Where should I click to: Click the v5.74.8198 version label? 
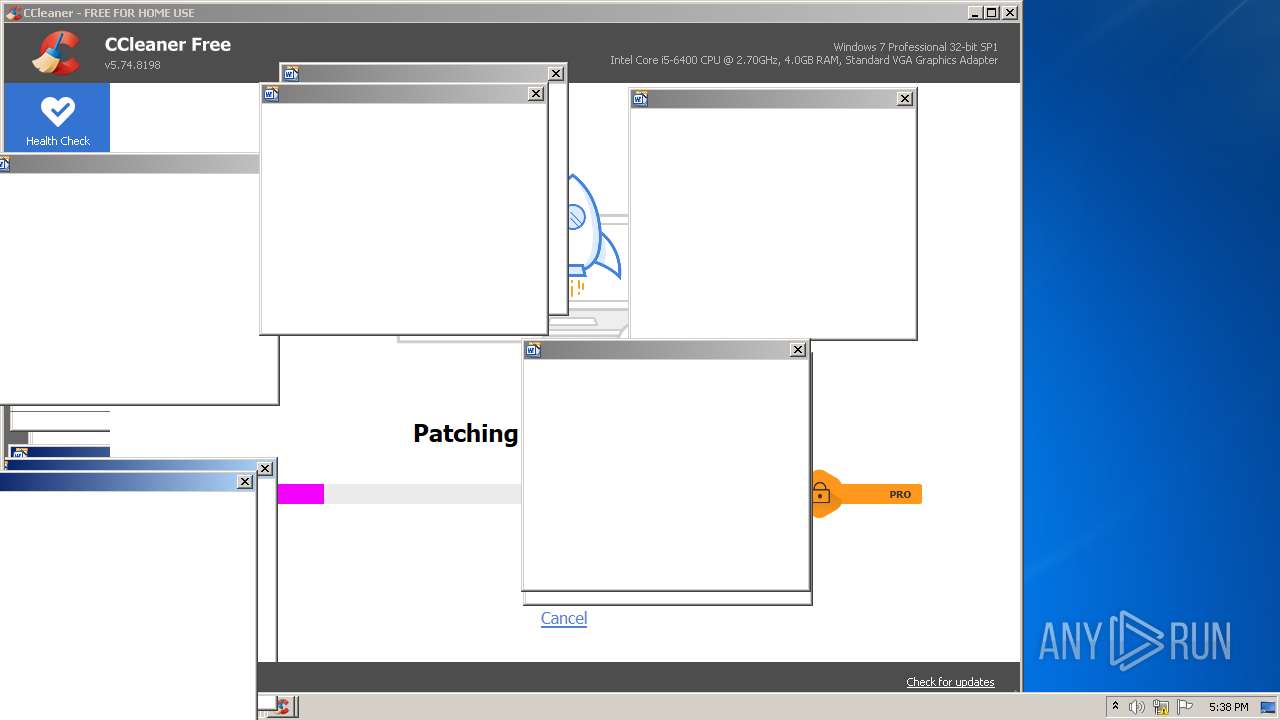(x=133, y=65)
